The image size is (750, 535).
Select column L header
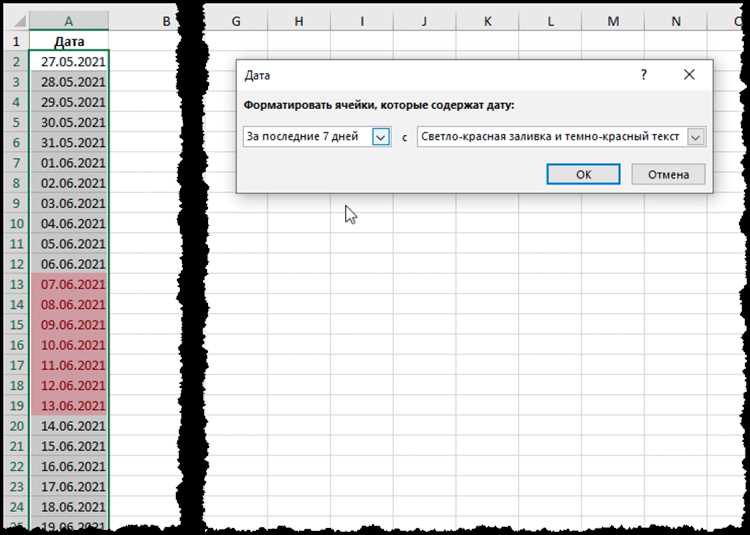[x=550, y=21]
